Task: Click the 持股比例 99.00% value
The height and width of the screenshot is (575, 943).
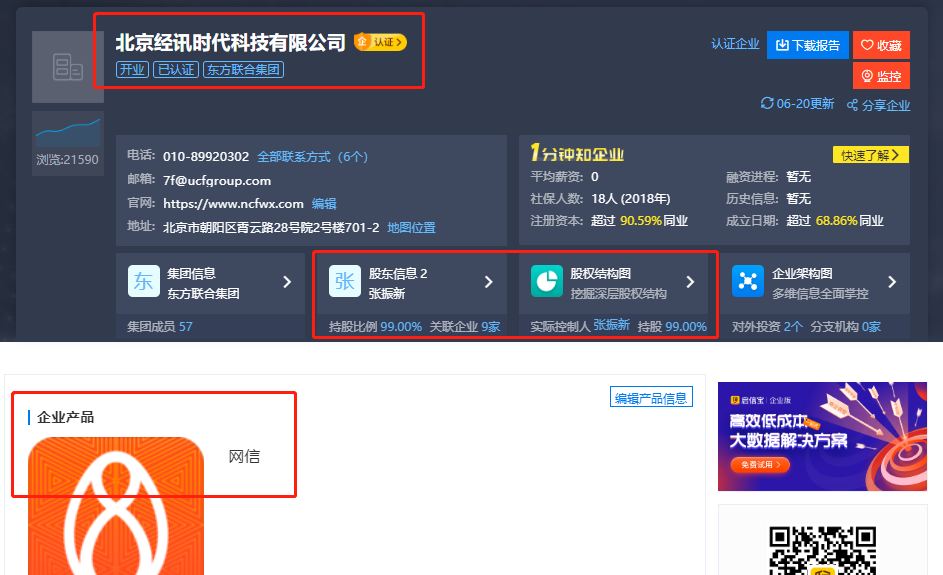Action: (401, 327)
